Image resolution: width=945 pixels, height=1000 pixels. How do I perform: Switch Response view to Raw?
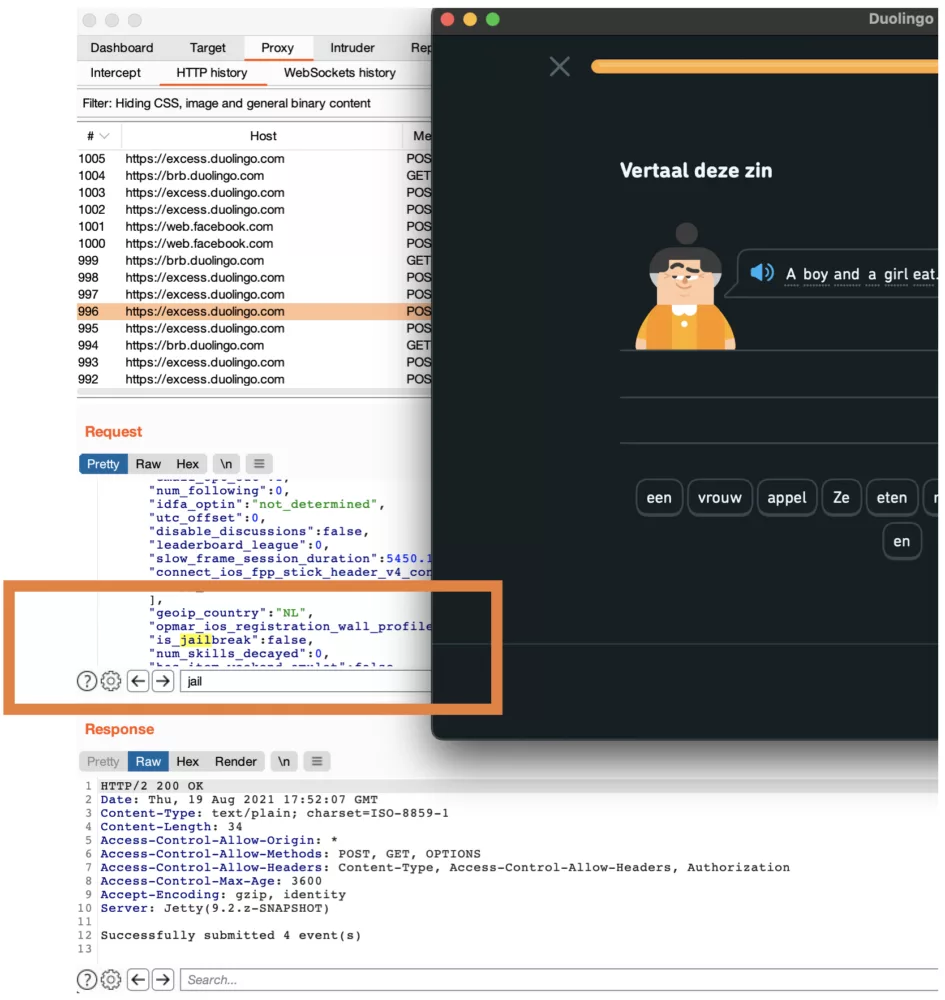[x=148, y=761]
